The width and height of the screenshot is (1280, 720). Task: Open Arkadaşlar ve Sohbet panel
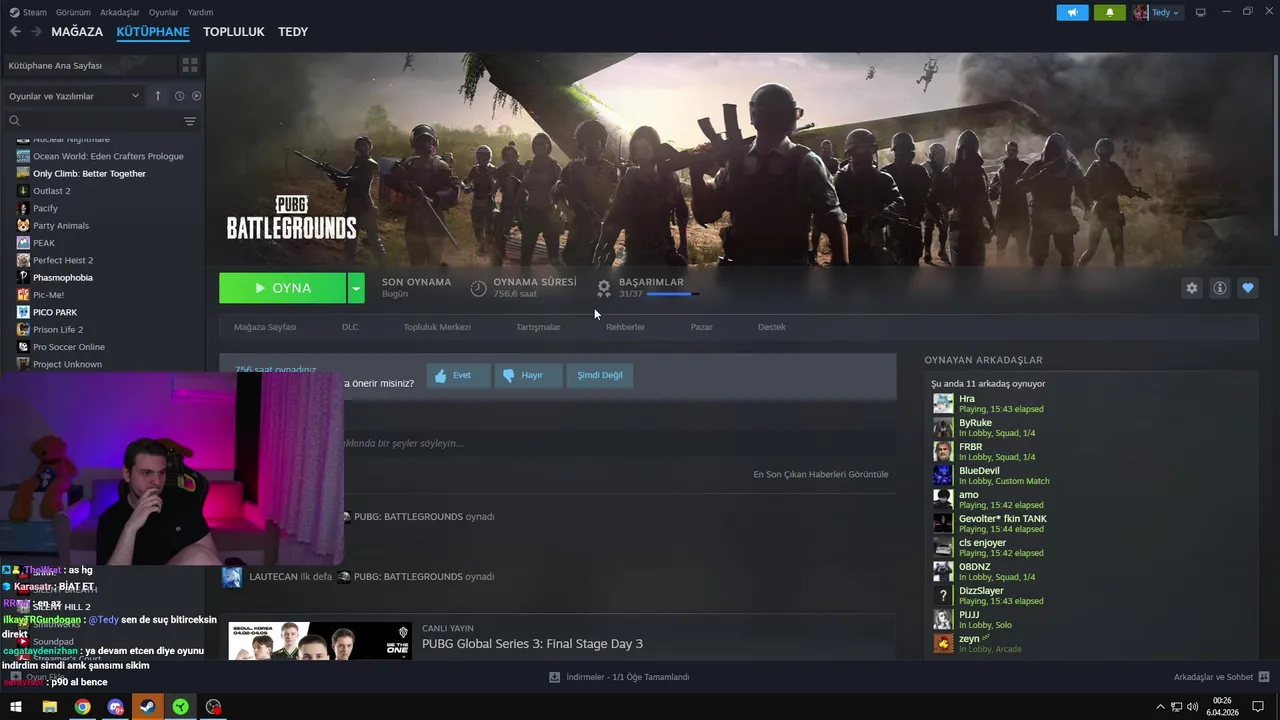click(1220, 677)
